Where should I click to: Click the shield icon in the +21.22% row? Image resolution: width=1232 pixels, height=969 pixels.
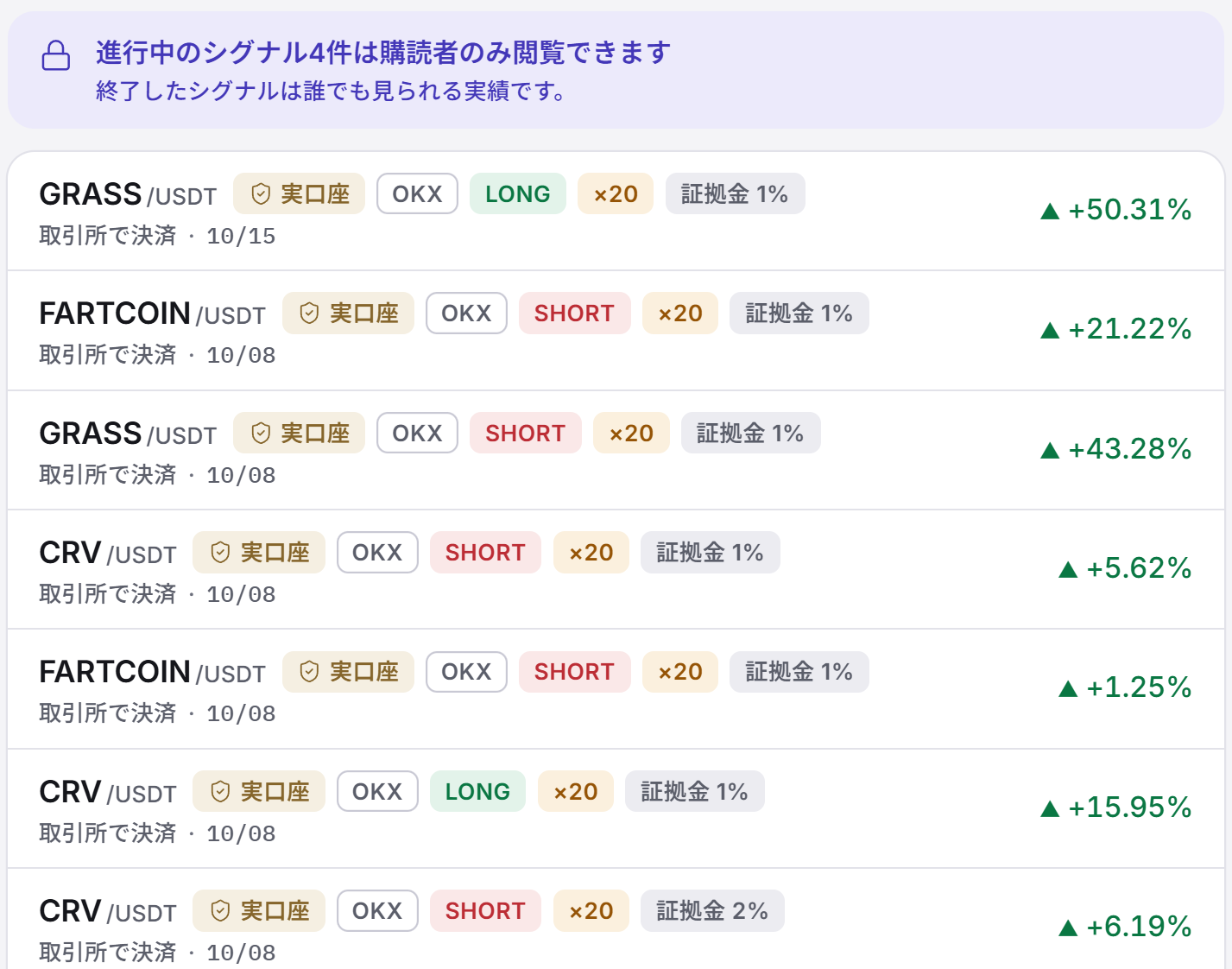click(x=309, y=313)
